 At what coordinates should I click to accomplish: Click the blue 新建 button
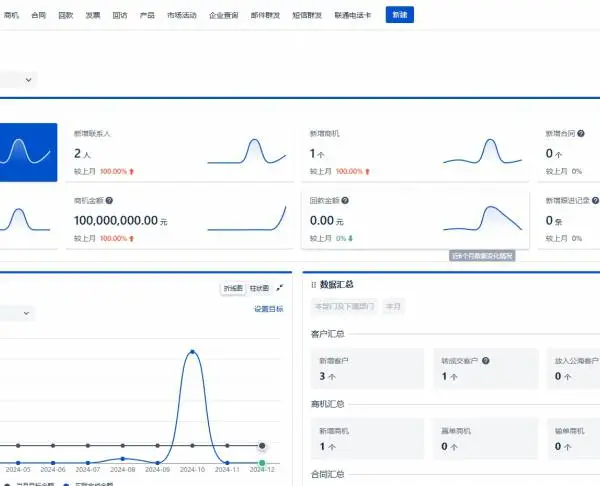(x=399, y=15)
